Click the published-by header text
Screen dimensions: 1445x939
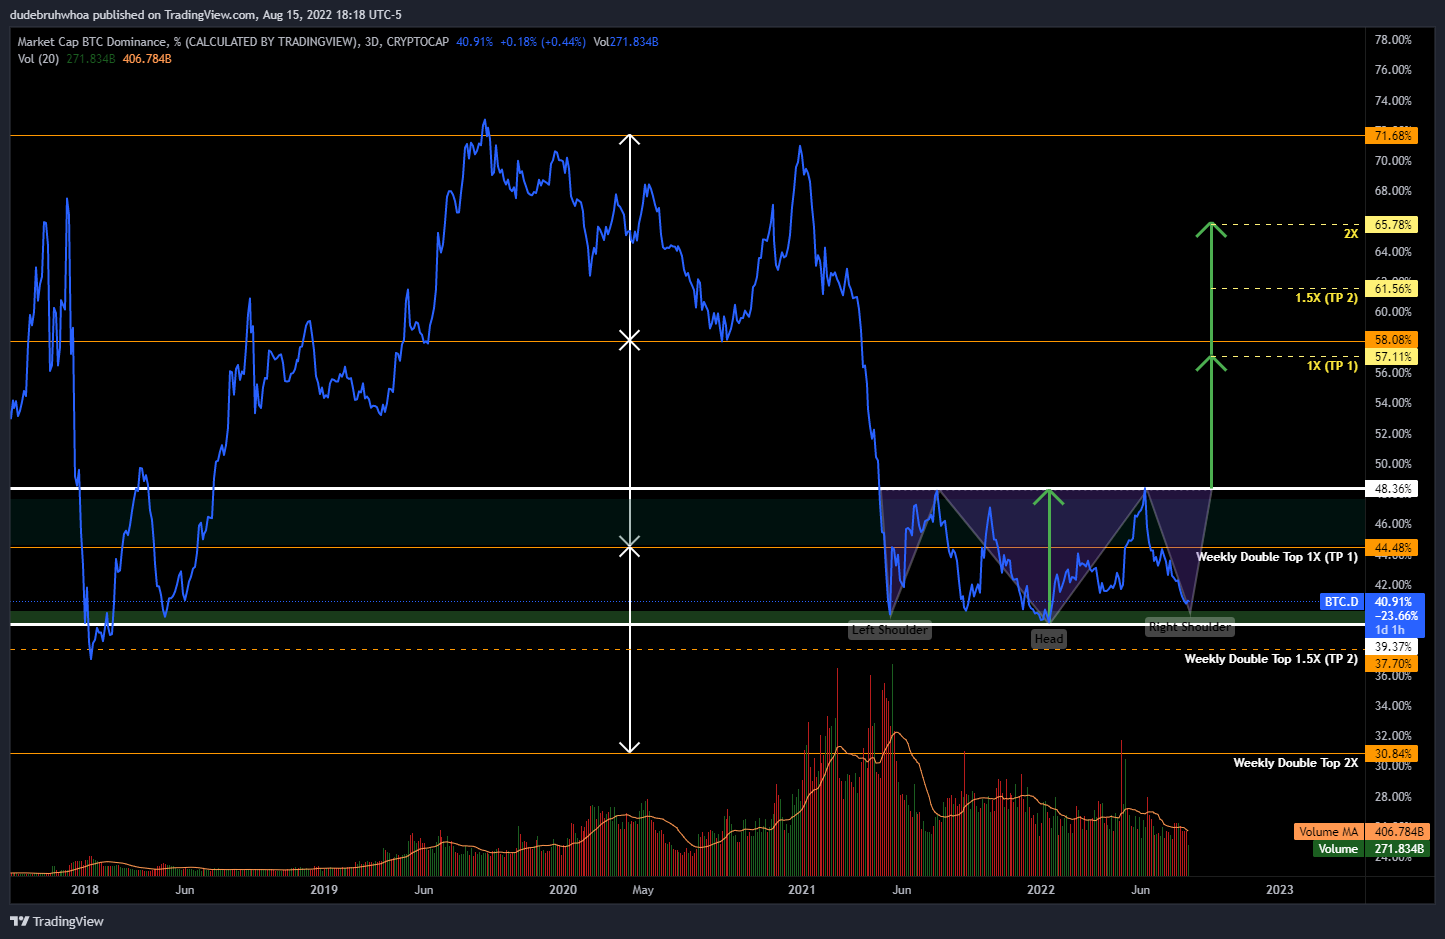point(206,15)
